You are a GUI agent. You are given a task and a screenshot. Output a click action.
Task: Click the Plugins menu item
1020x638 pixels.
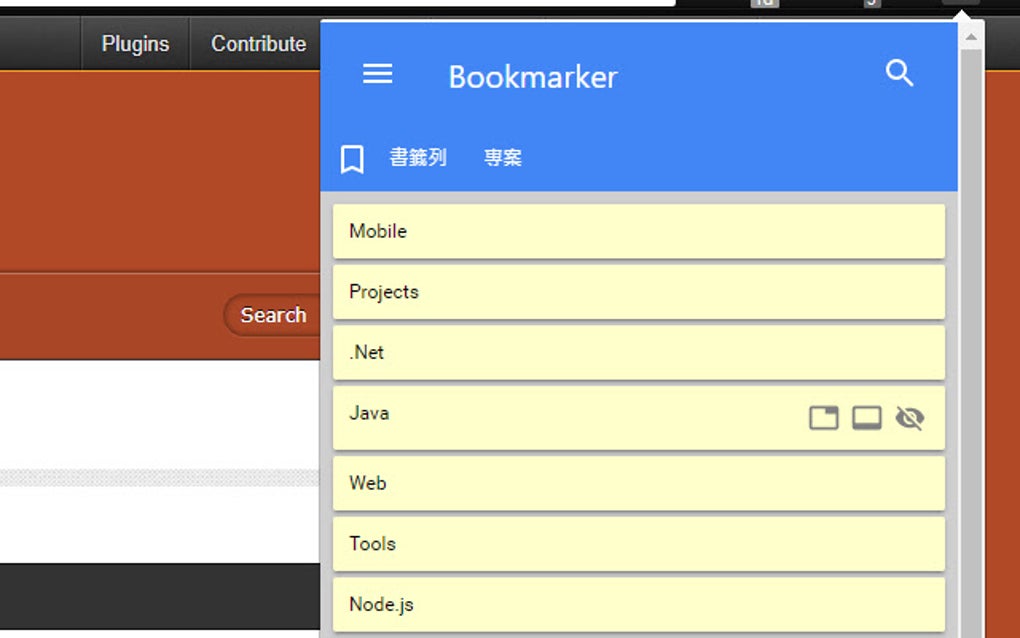coord(133,43)
